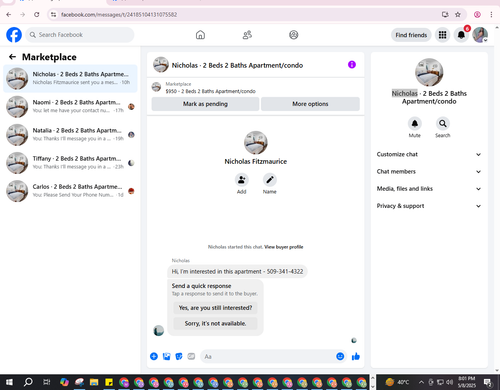Mute the conversation with the bell icon
The height and width of the screenshot is (390, 500).
(415, 124)
